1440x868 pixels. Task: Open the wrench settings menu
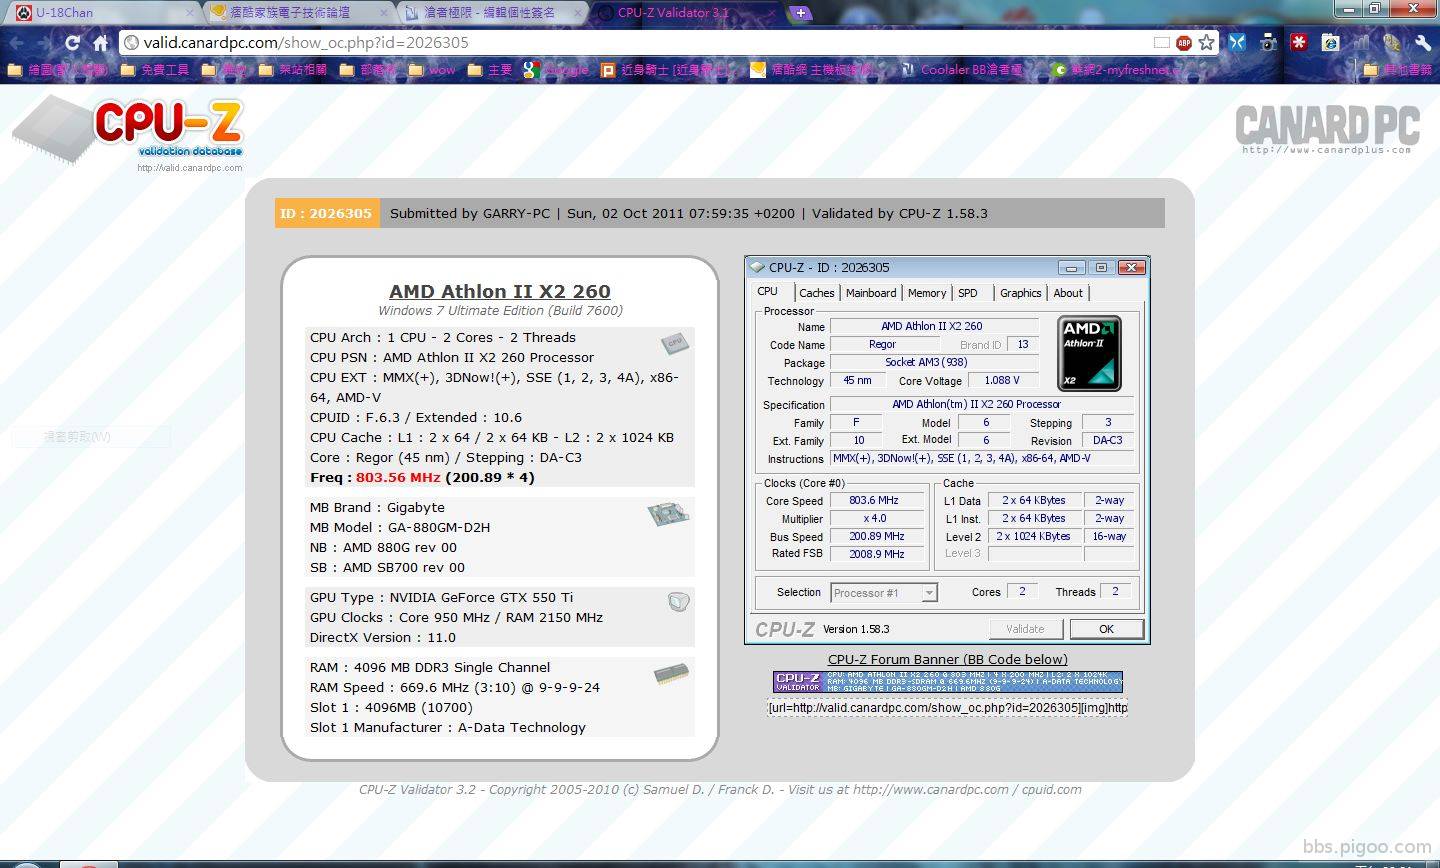point(1422,43)
